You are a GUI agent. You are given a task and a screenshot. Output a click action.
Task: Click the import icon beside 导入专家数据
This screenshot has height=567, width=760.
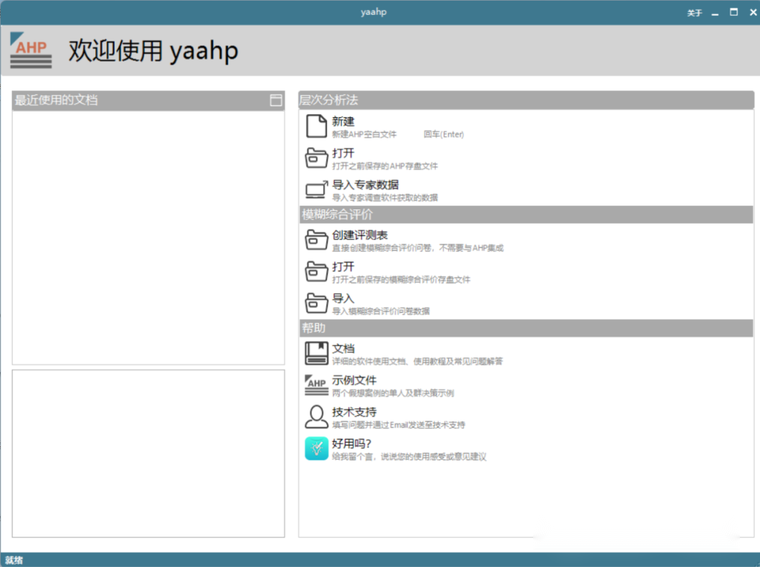tap(316, 189)
